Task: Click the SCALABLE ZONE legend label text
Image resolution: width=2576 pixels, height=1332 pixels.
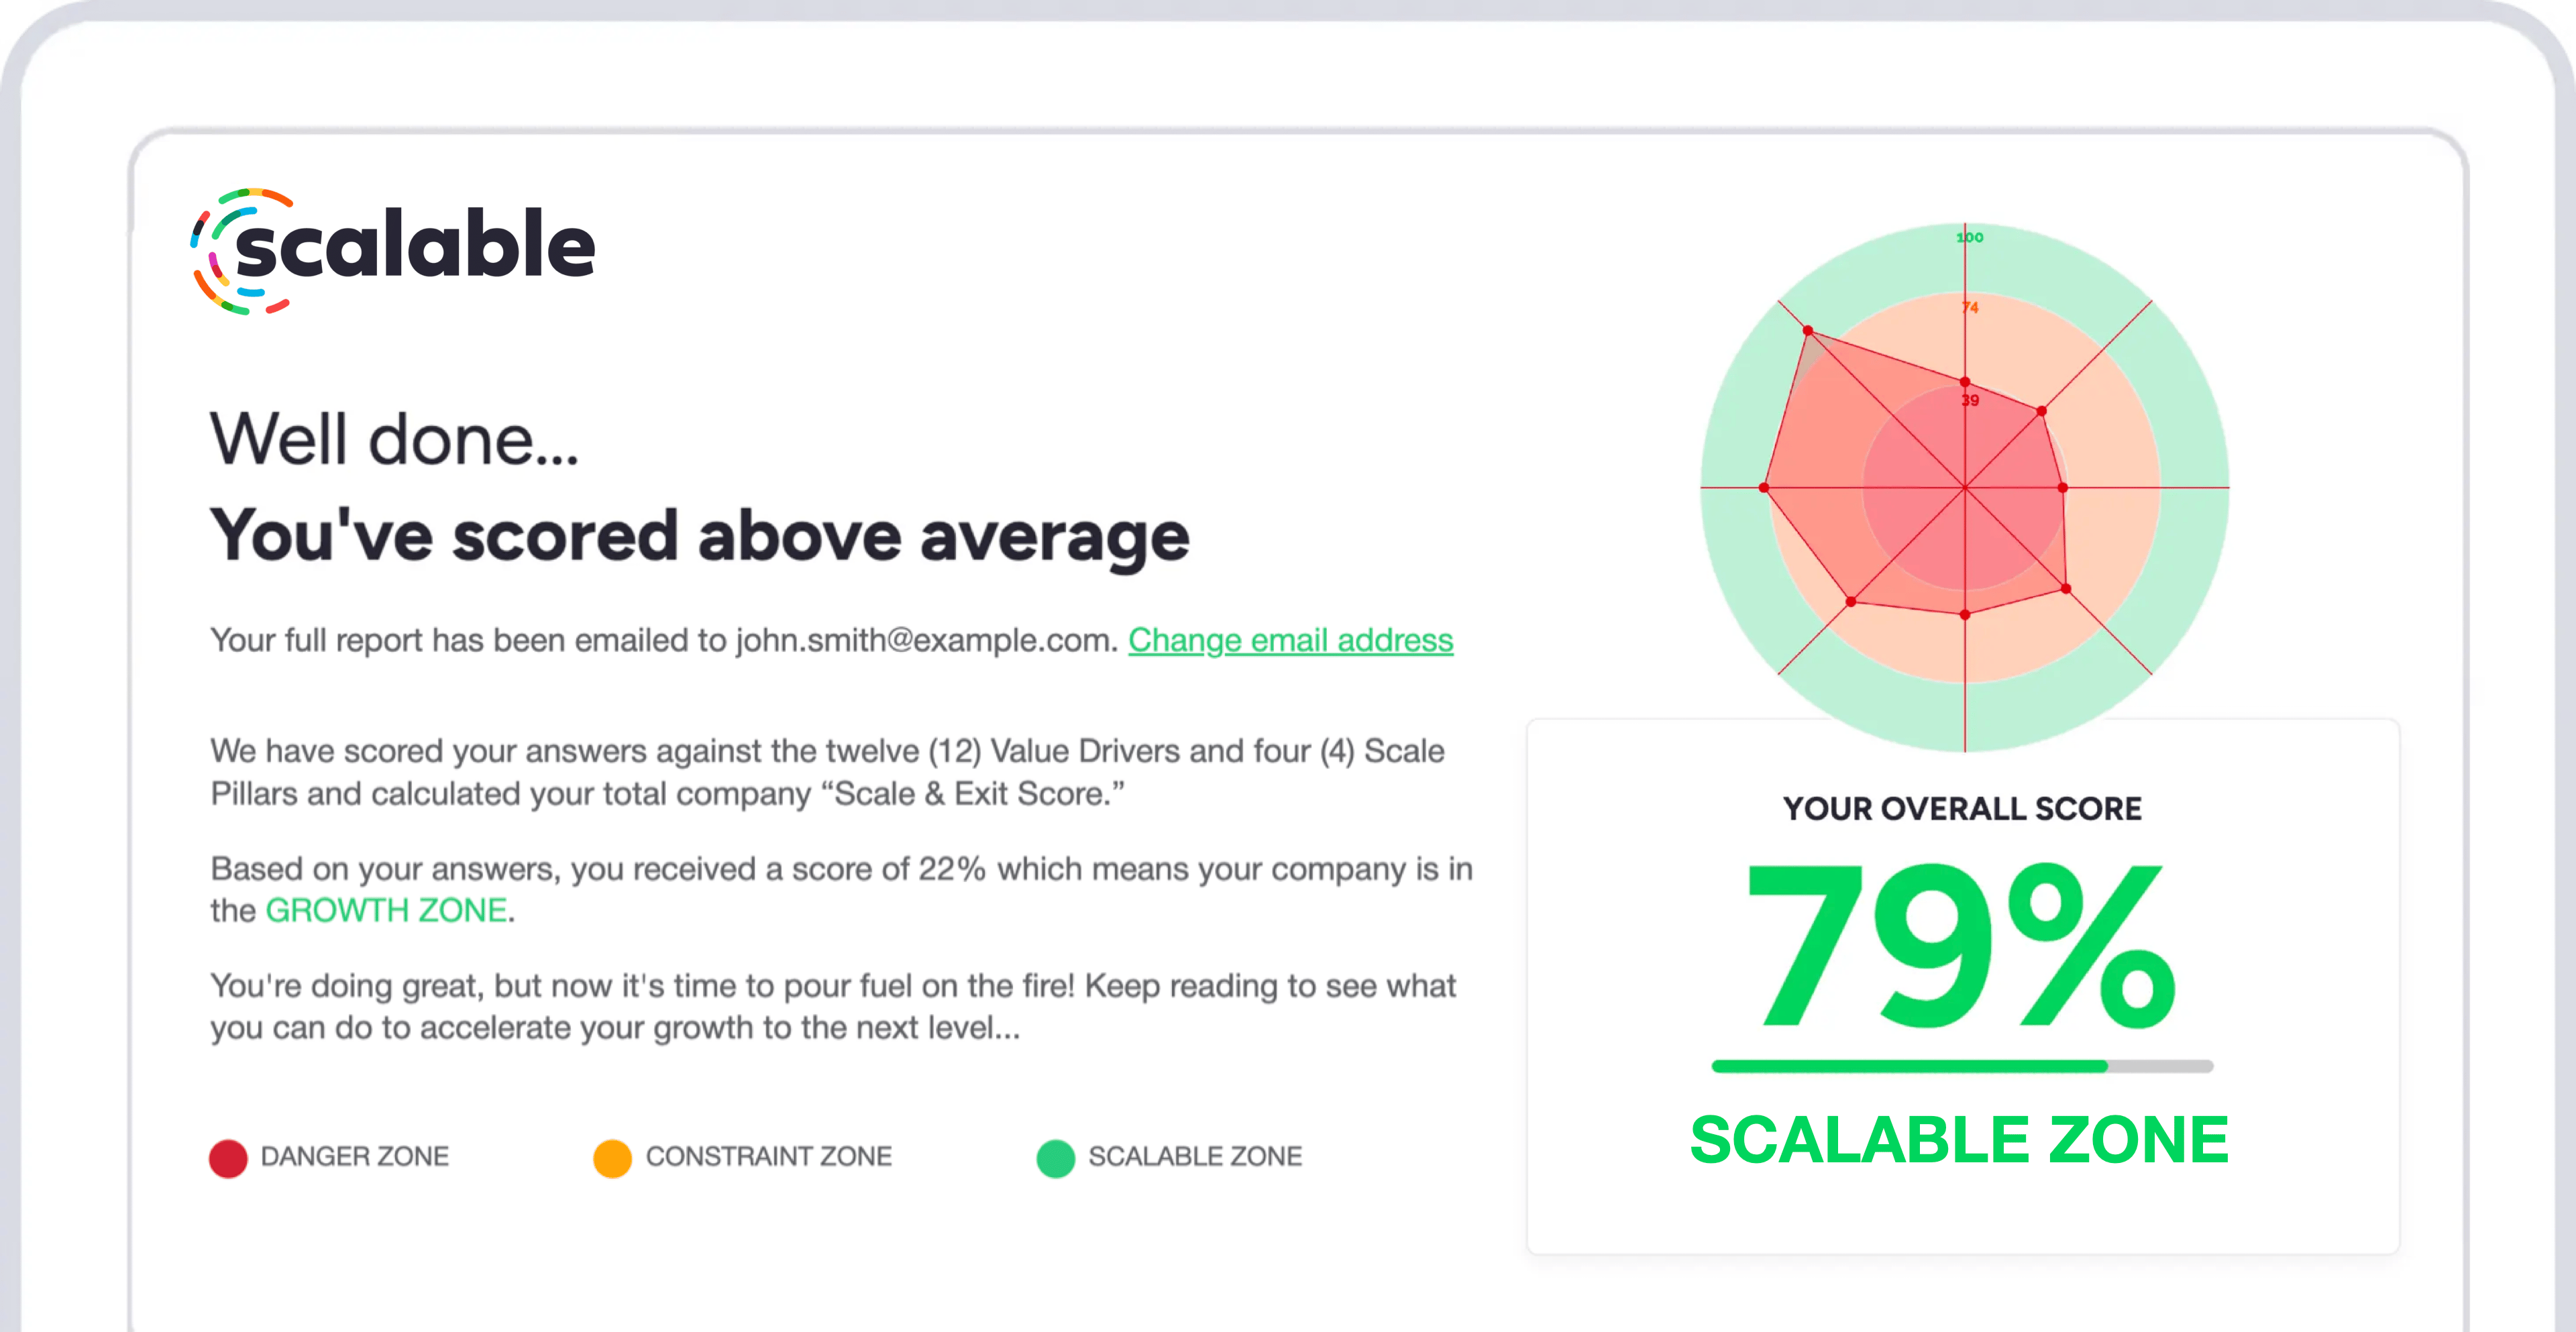Action: coord(1195,1157)
